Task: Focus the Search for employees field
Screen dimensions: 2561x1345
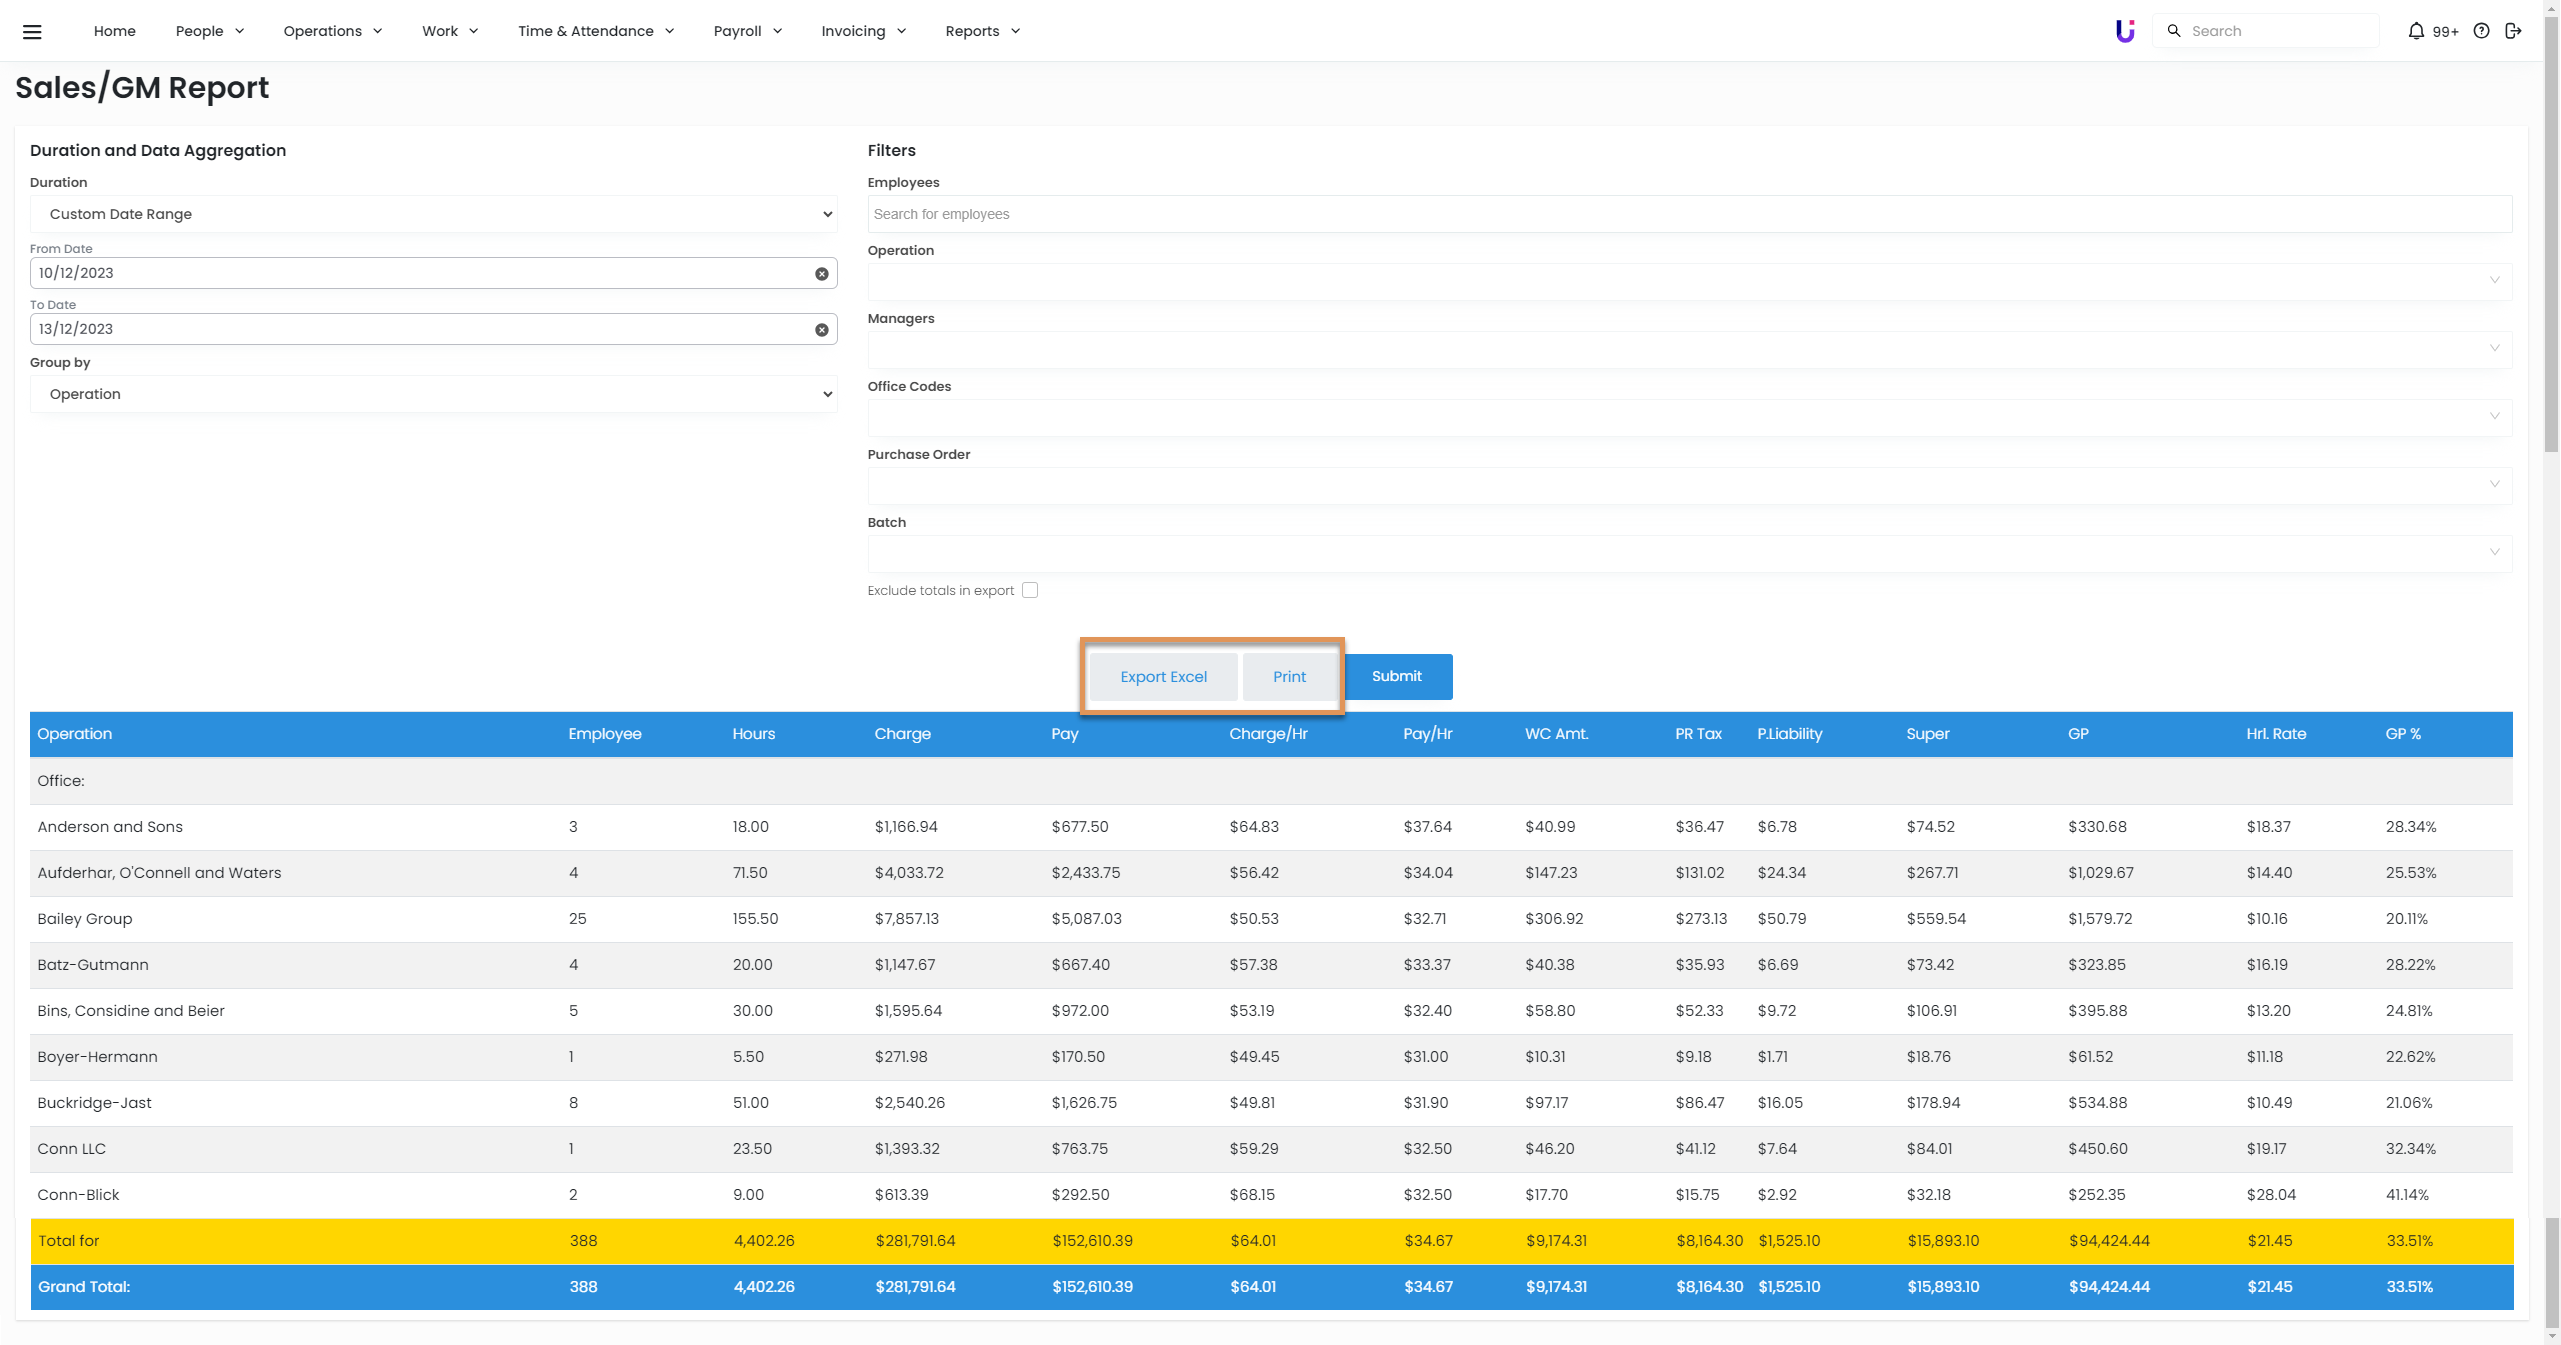Action: click(x=1689, y=214)
